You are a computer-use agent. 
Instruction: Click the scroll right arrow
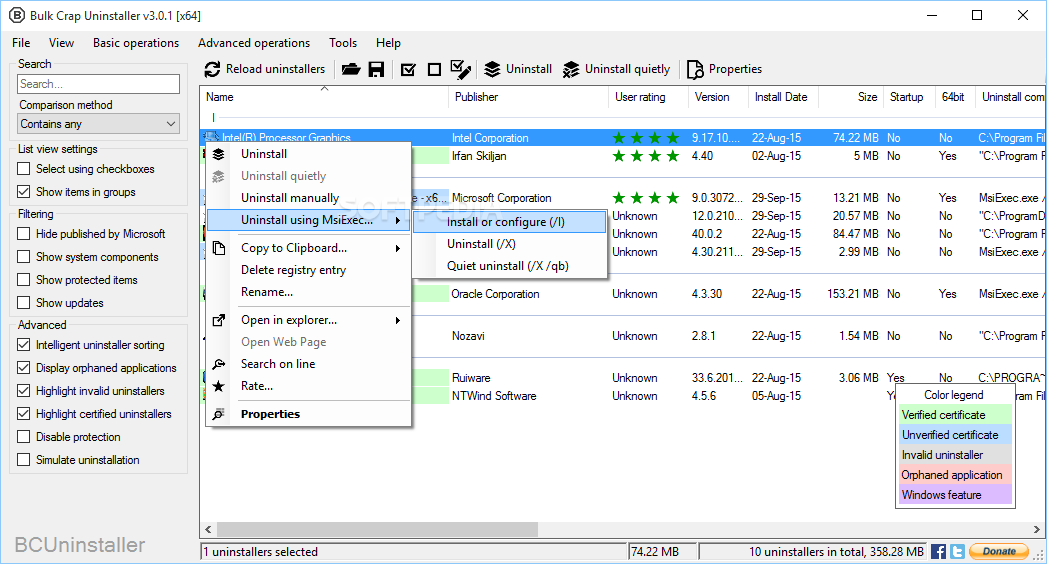click(1036, 530)
